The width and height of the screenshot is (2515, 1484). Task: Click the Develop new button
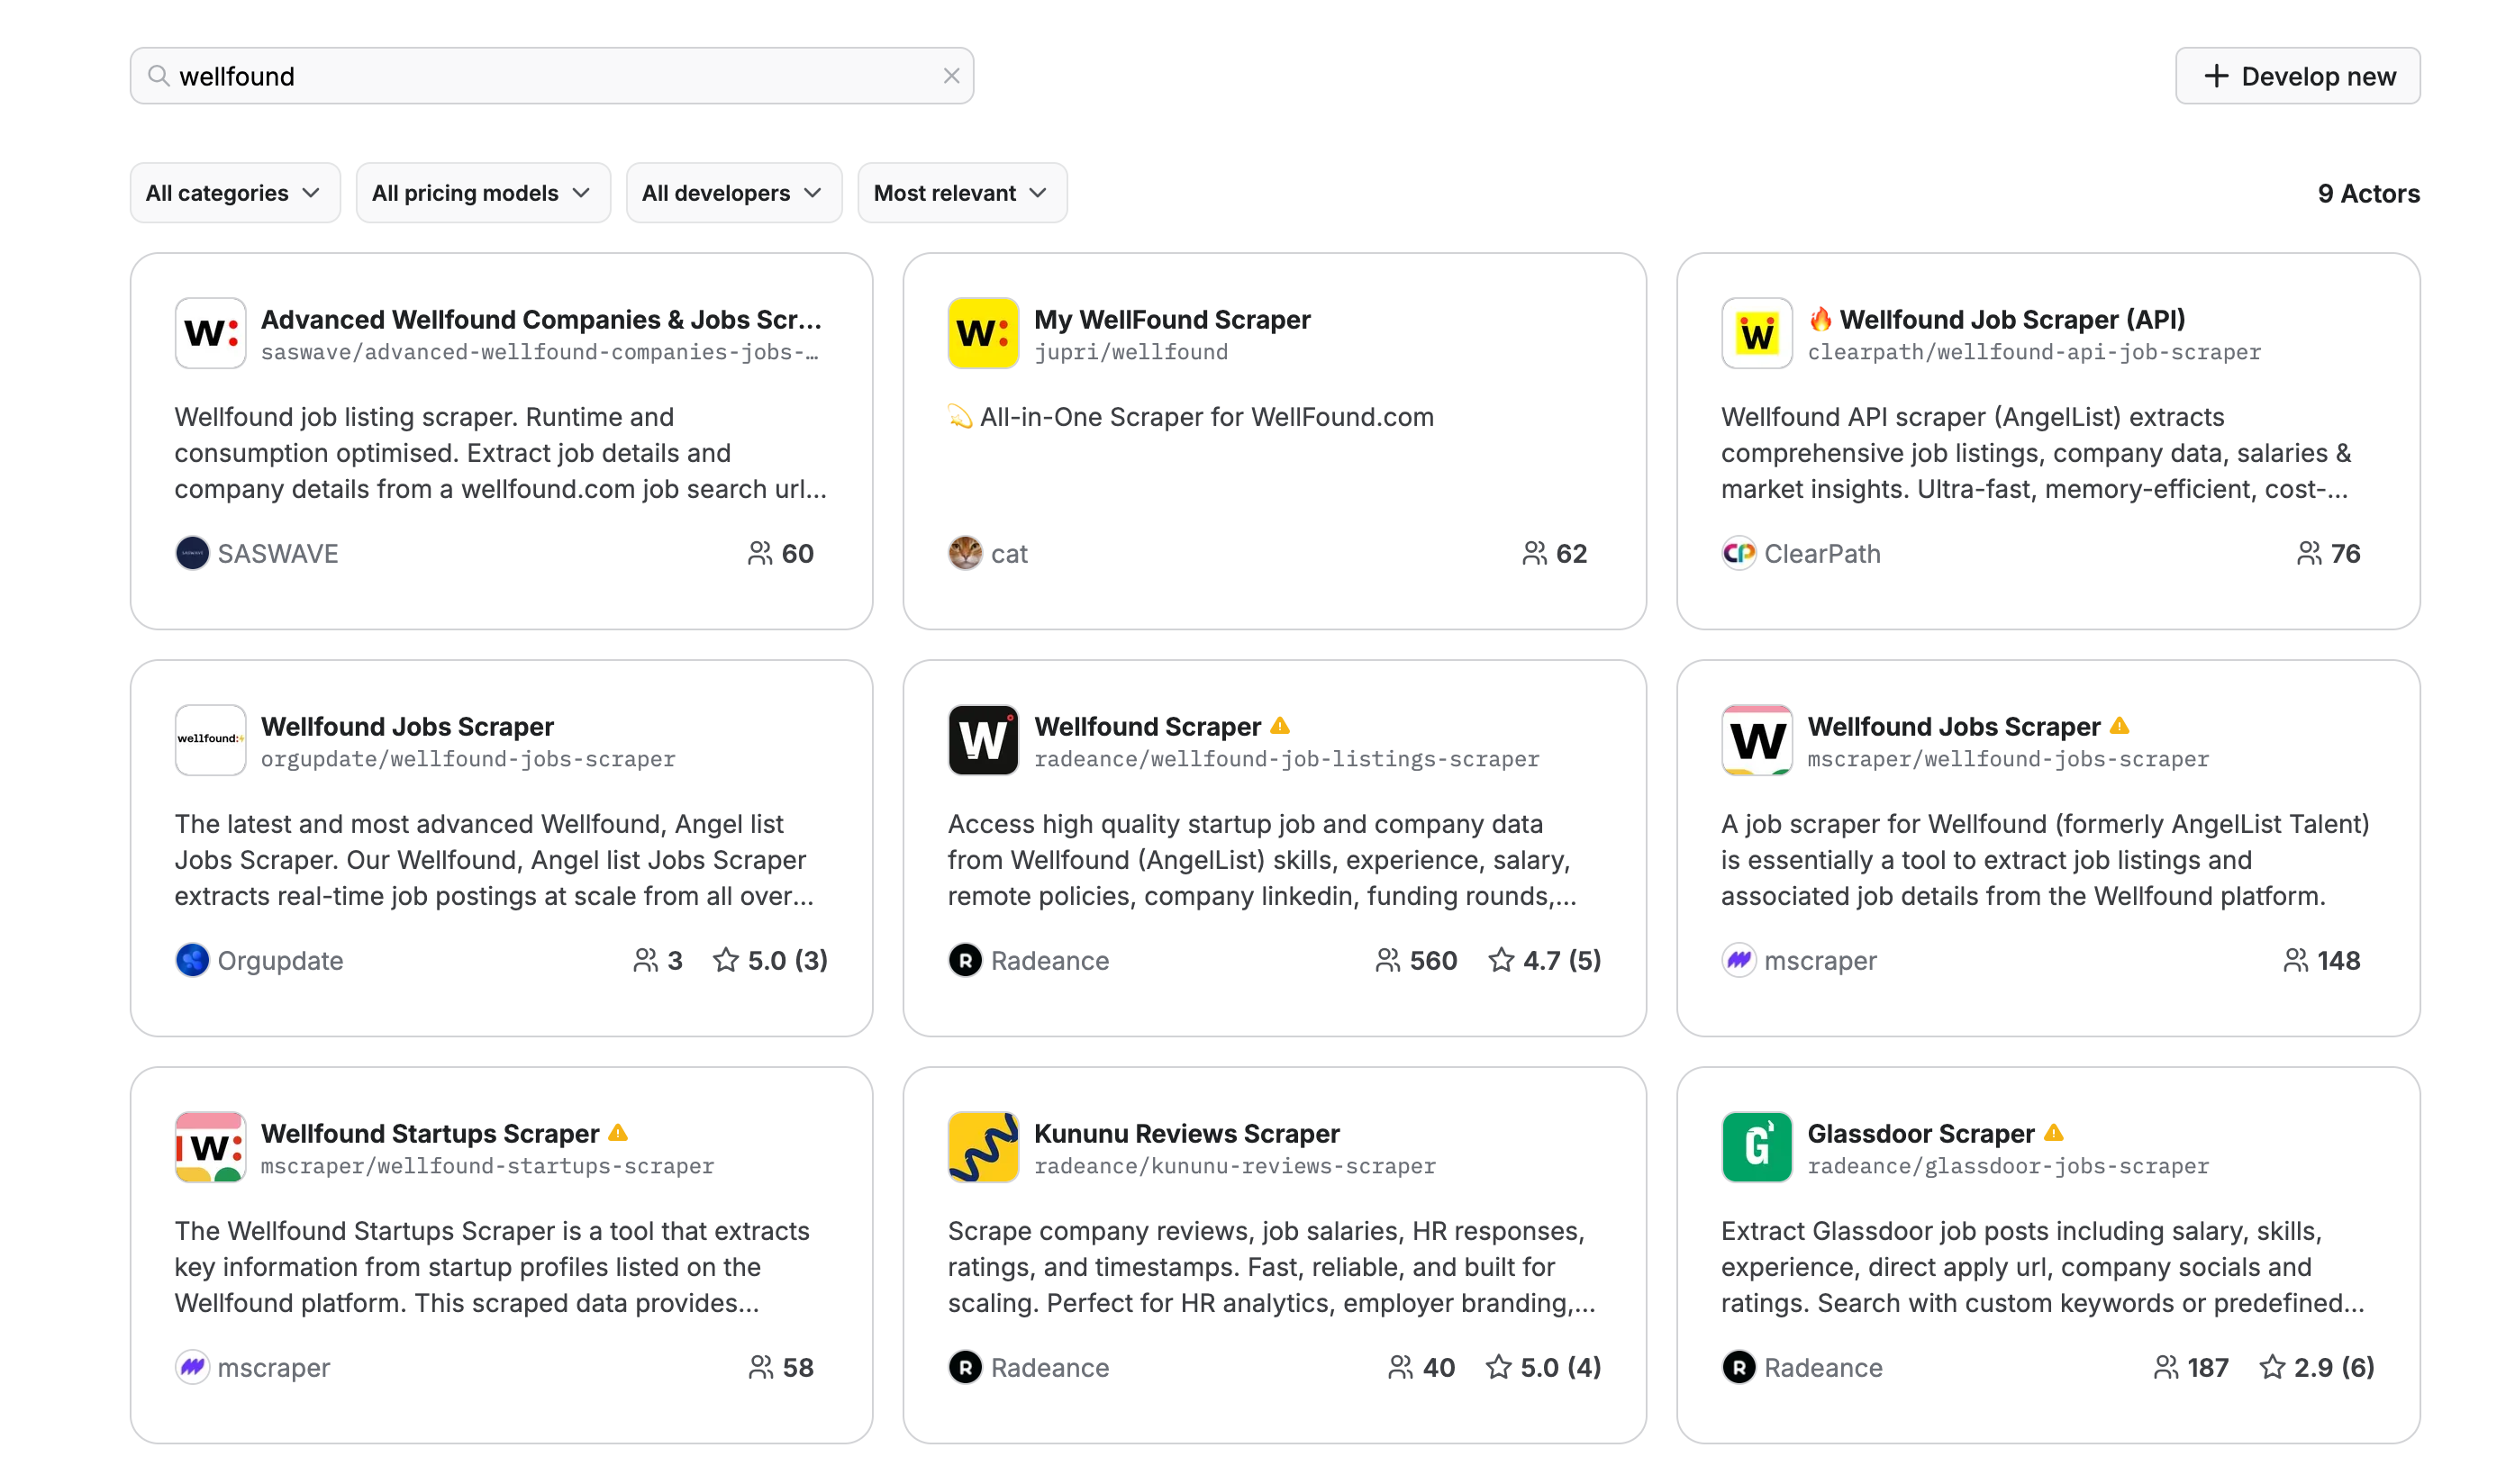[2296, 76]
